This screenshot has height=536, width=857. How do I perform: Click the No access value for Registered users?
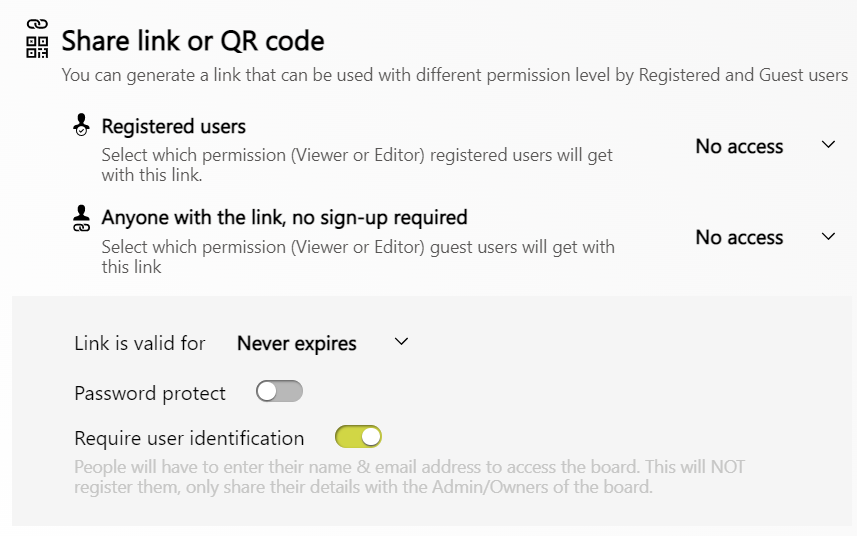[x=739, y=146]
